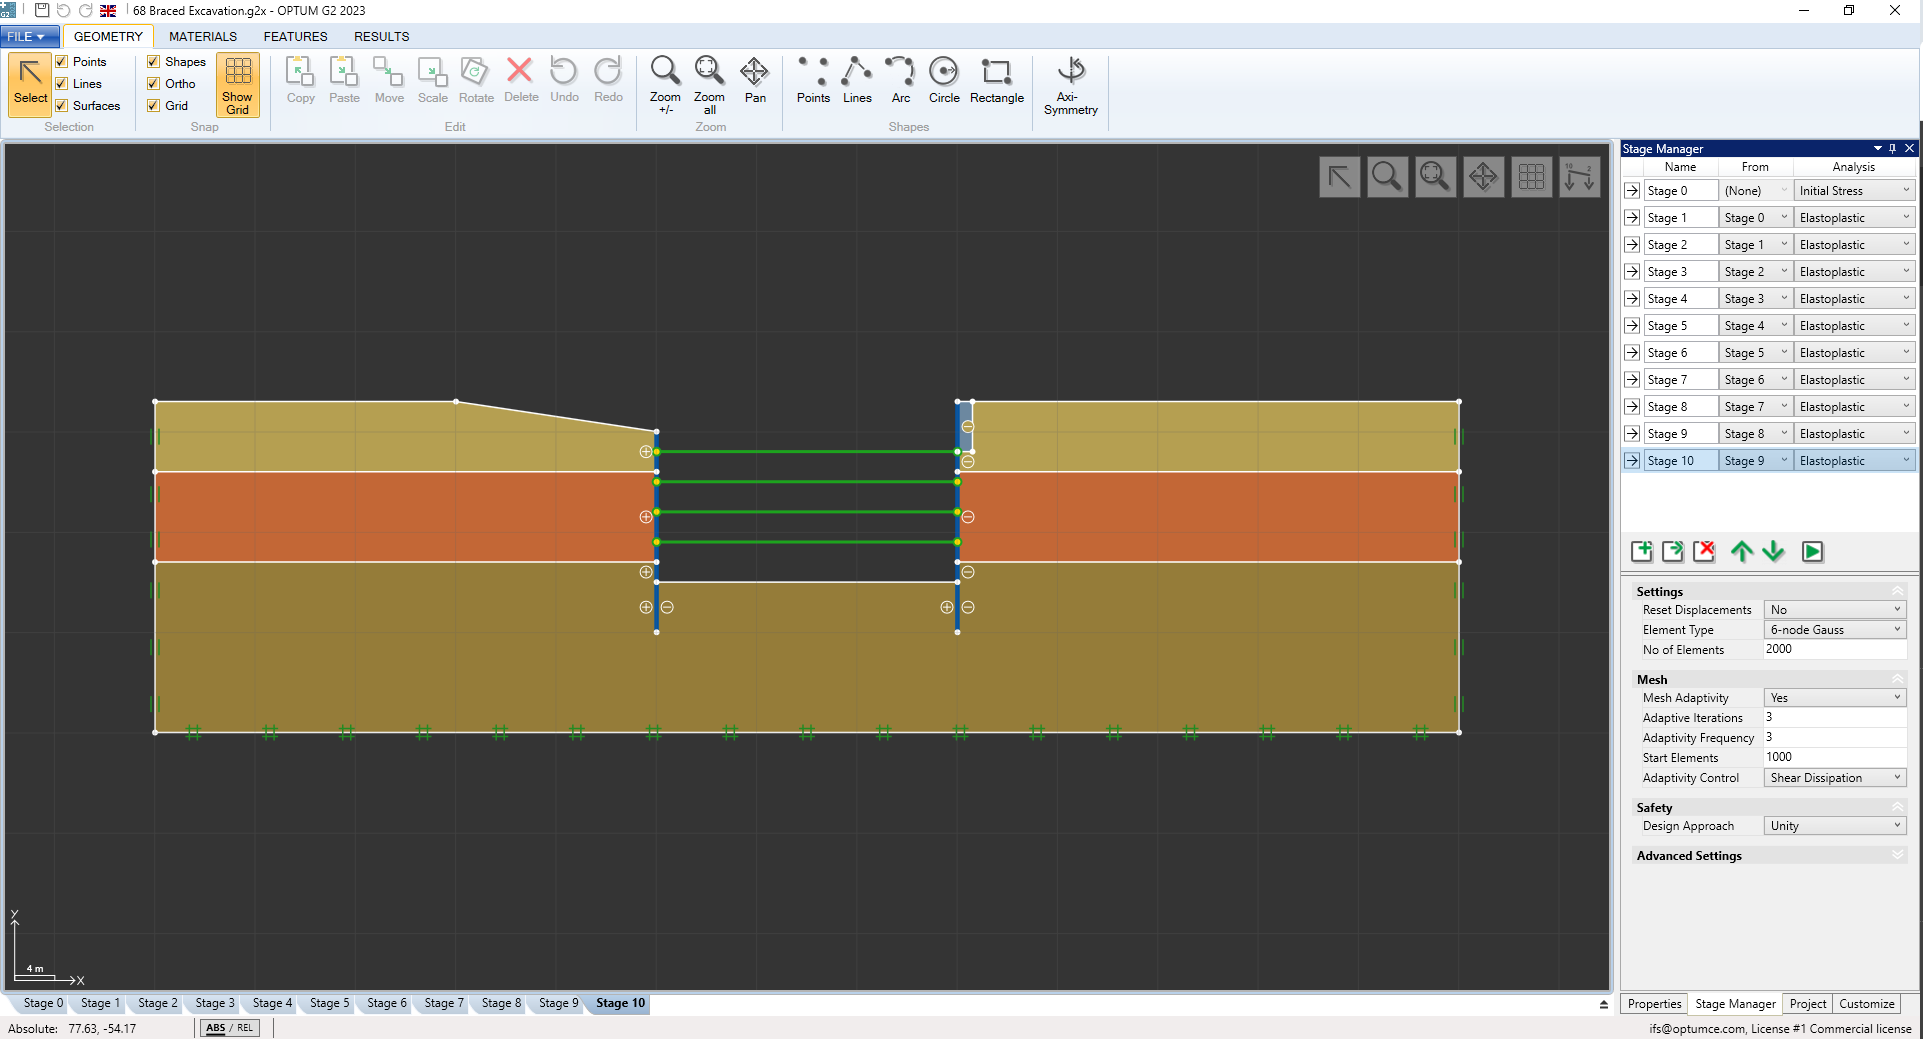Click Undo in the Edit group
This screenshot has height=1039, width=1923.
pyautogui.click(x=564, y=80)
